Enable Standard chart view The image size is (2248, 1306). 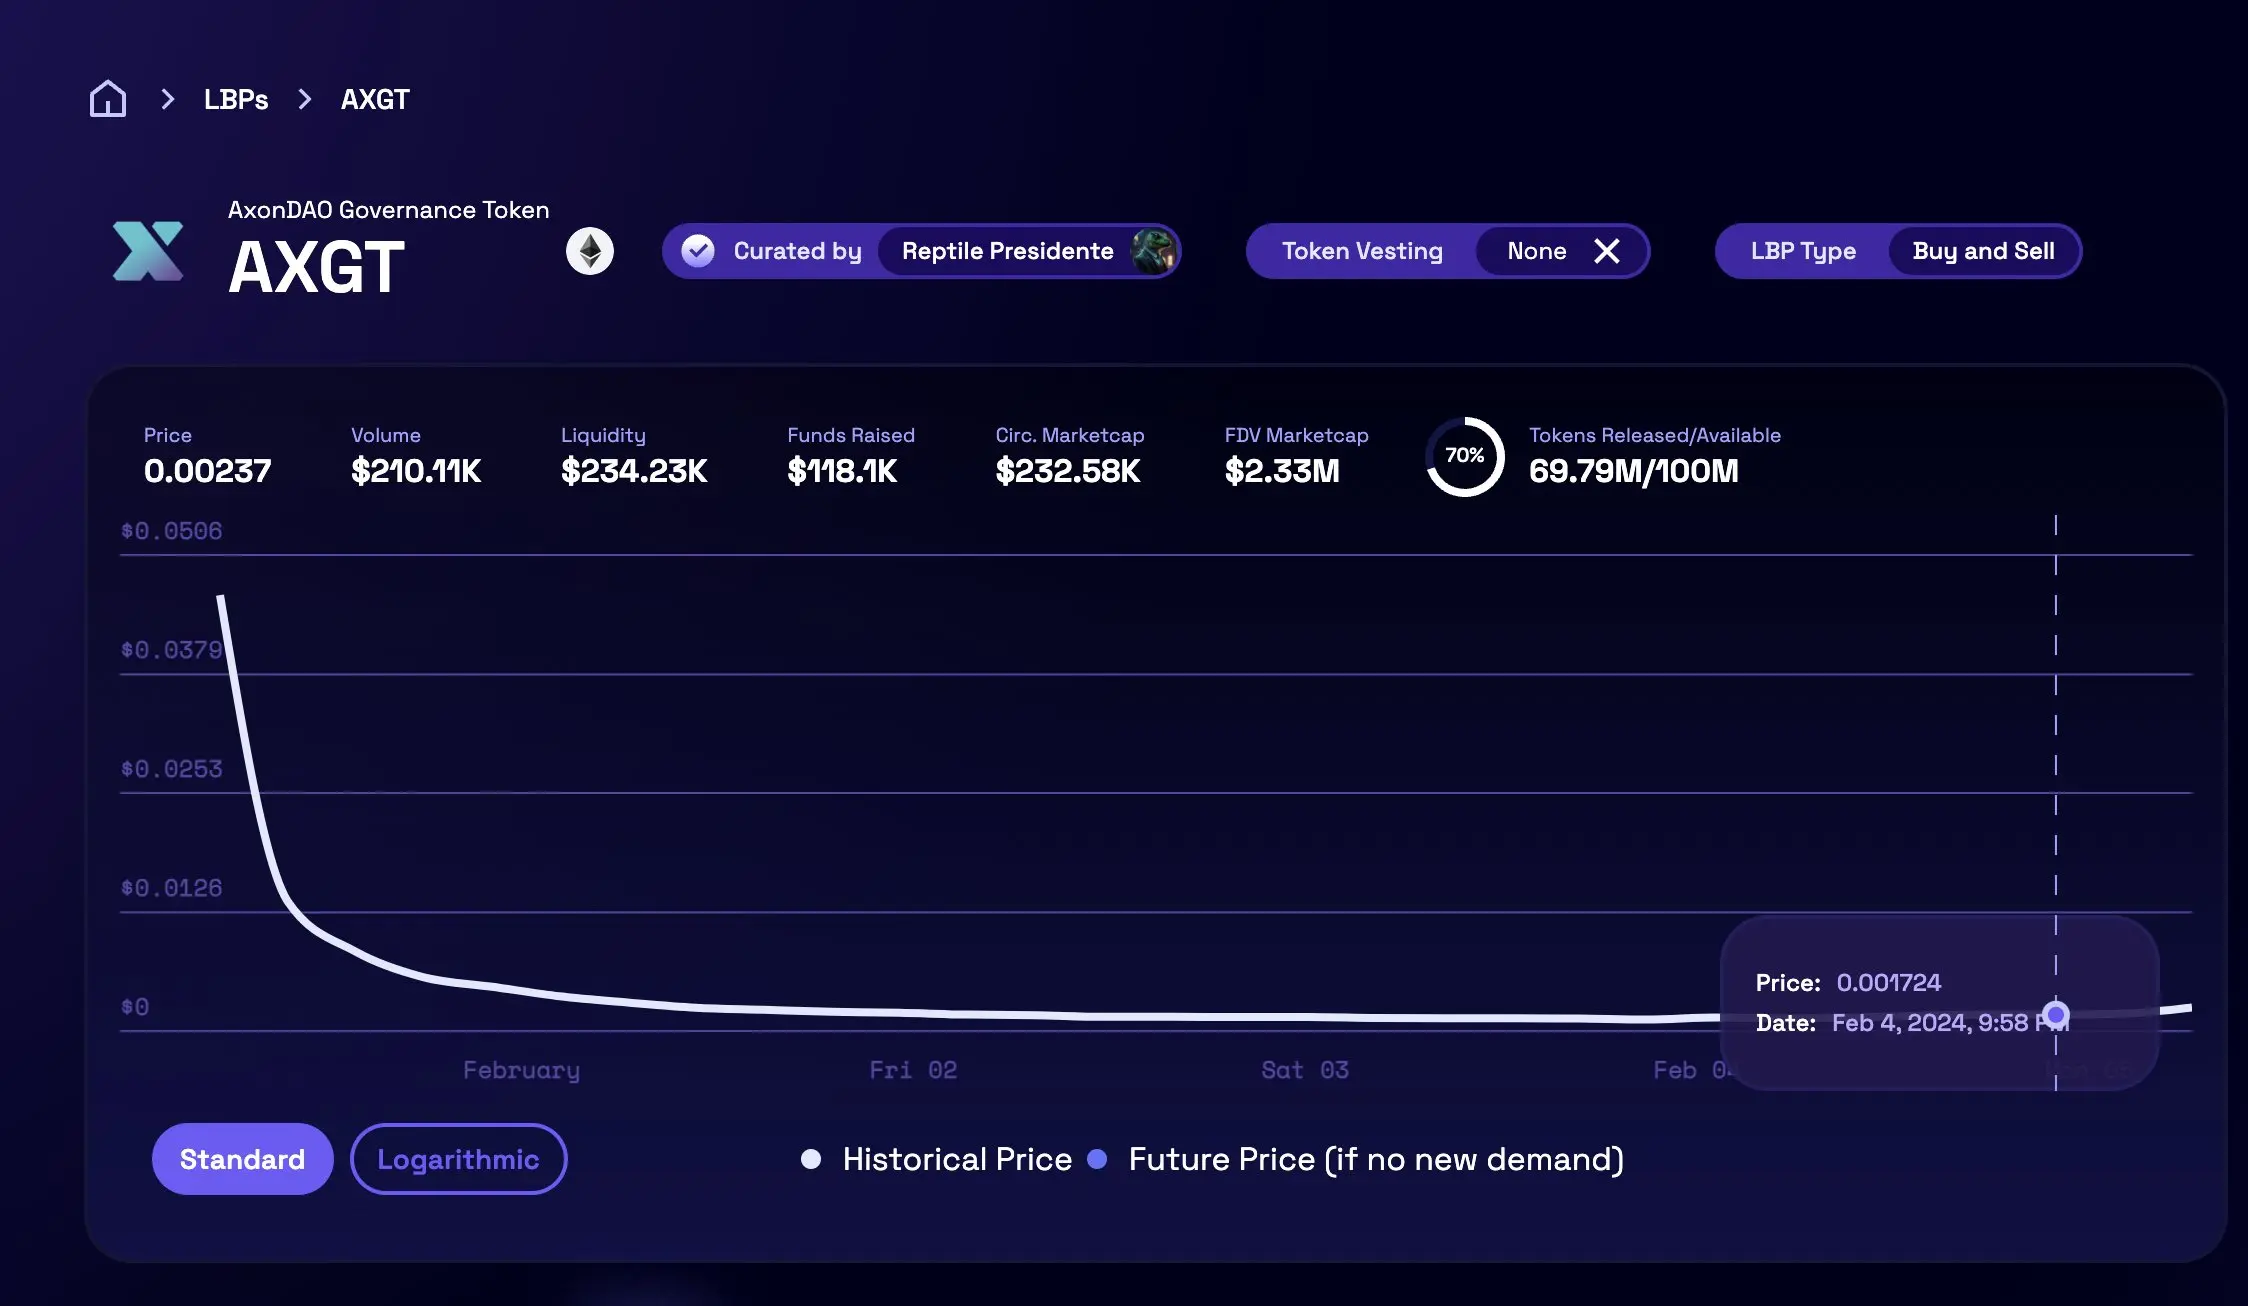(242, 1158)
